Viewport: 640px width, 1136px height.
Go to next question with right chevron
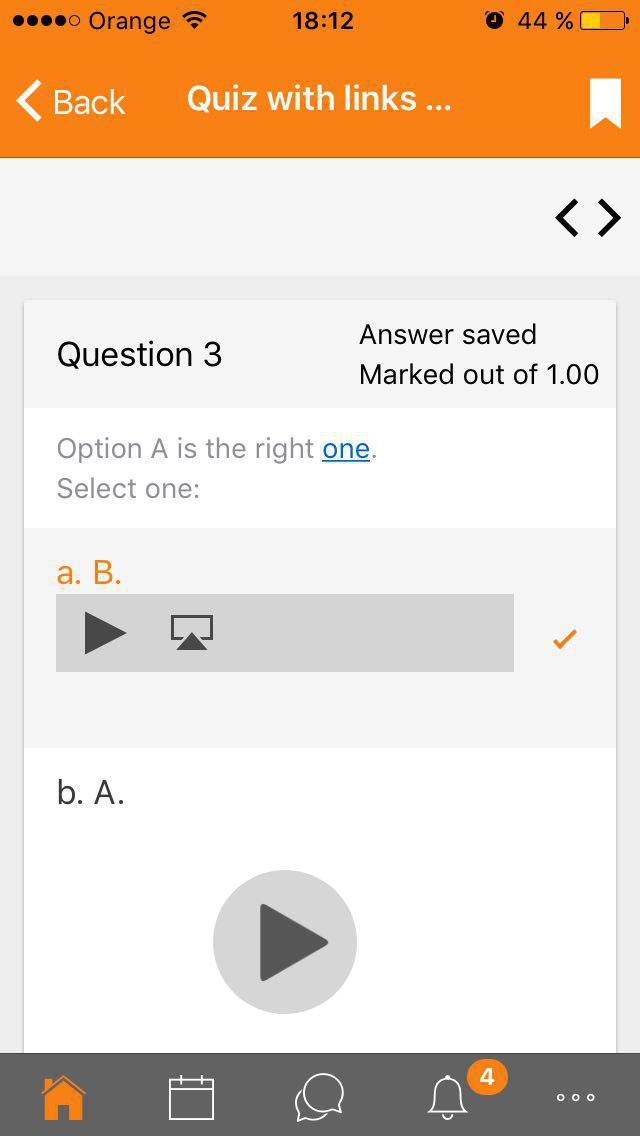(x=610, y=218)
